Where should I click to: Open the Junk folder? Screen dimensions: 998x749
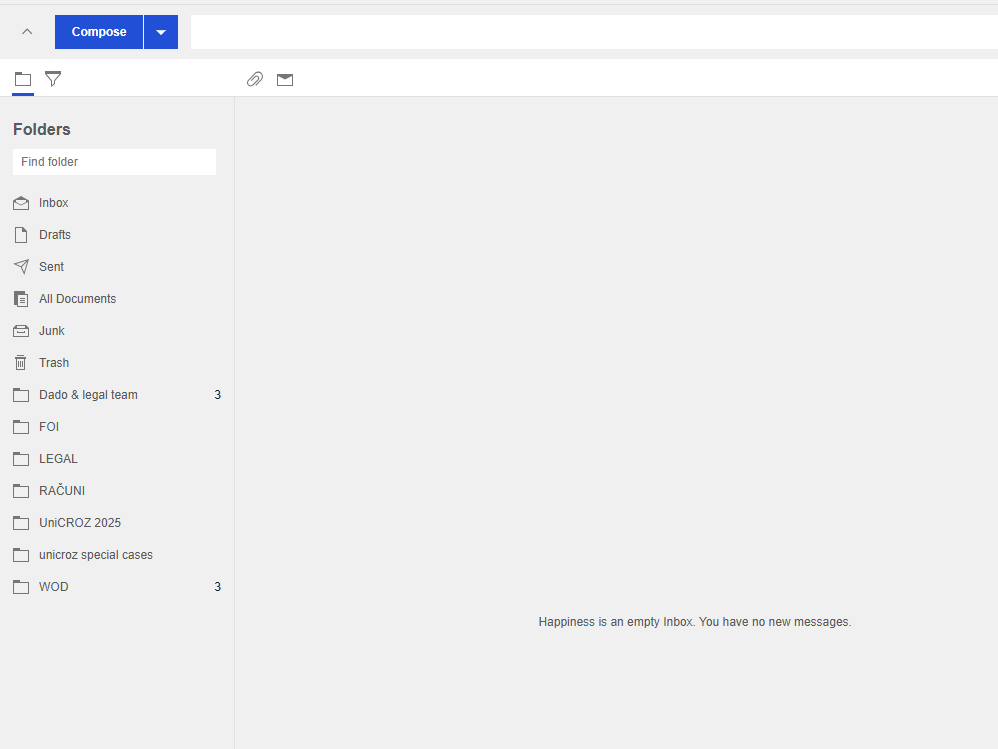click(x=117, y=331)
